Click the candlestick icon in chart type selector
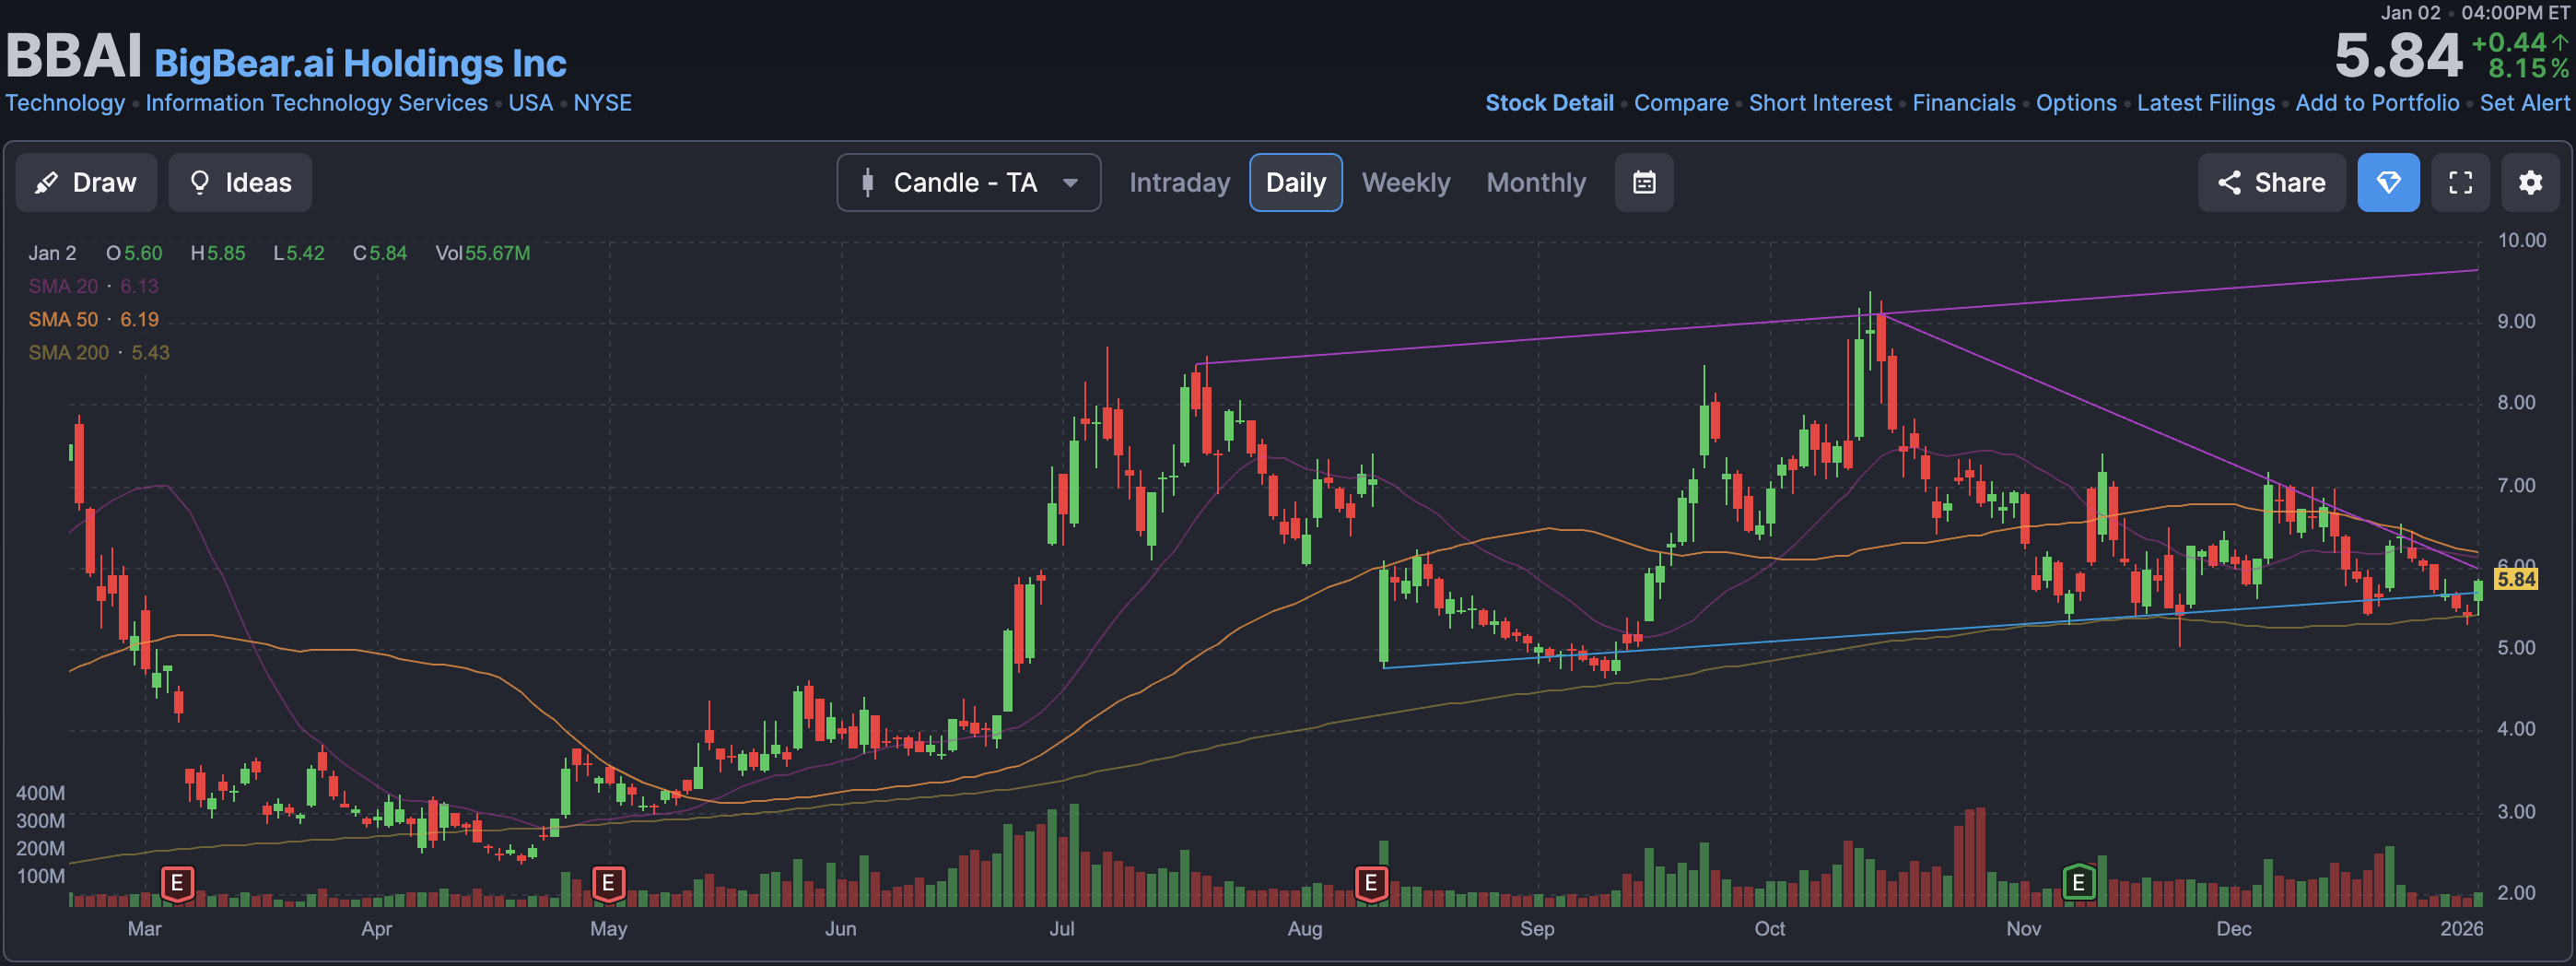 (x=867, y=182)
